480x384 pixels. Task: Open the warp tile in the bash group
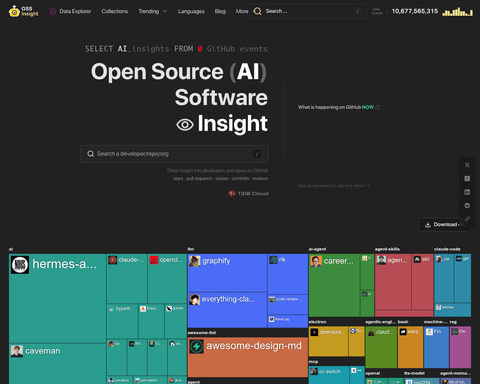click(x=410, y=347)
